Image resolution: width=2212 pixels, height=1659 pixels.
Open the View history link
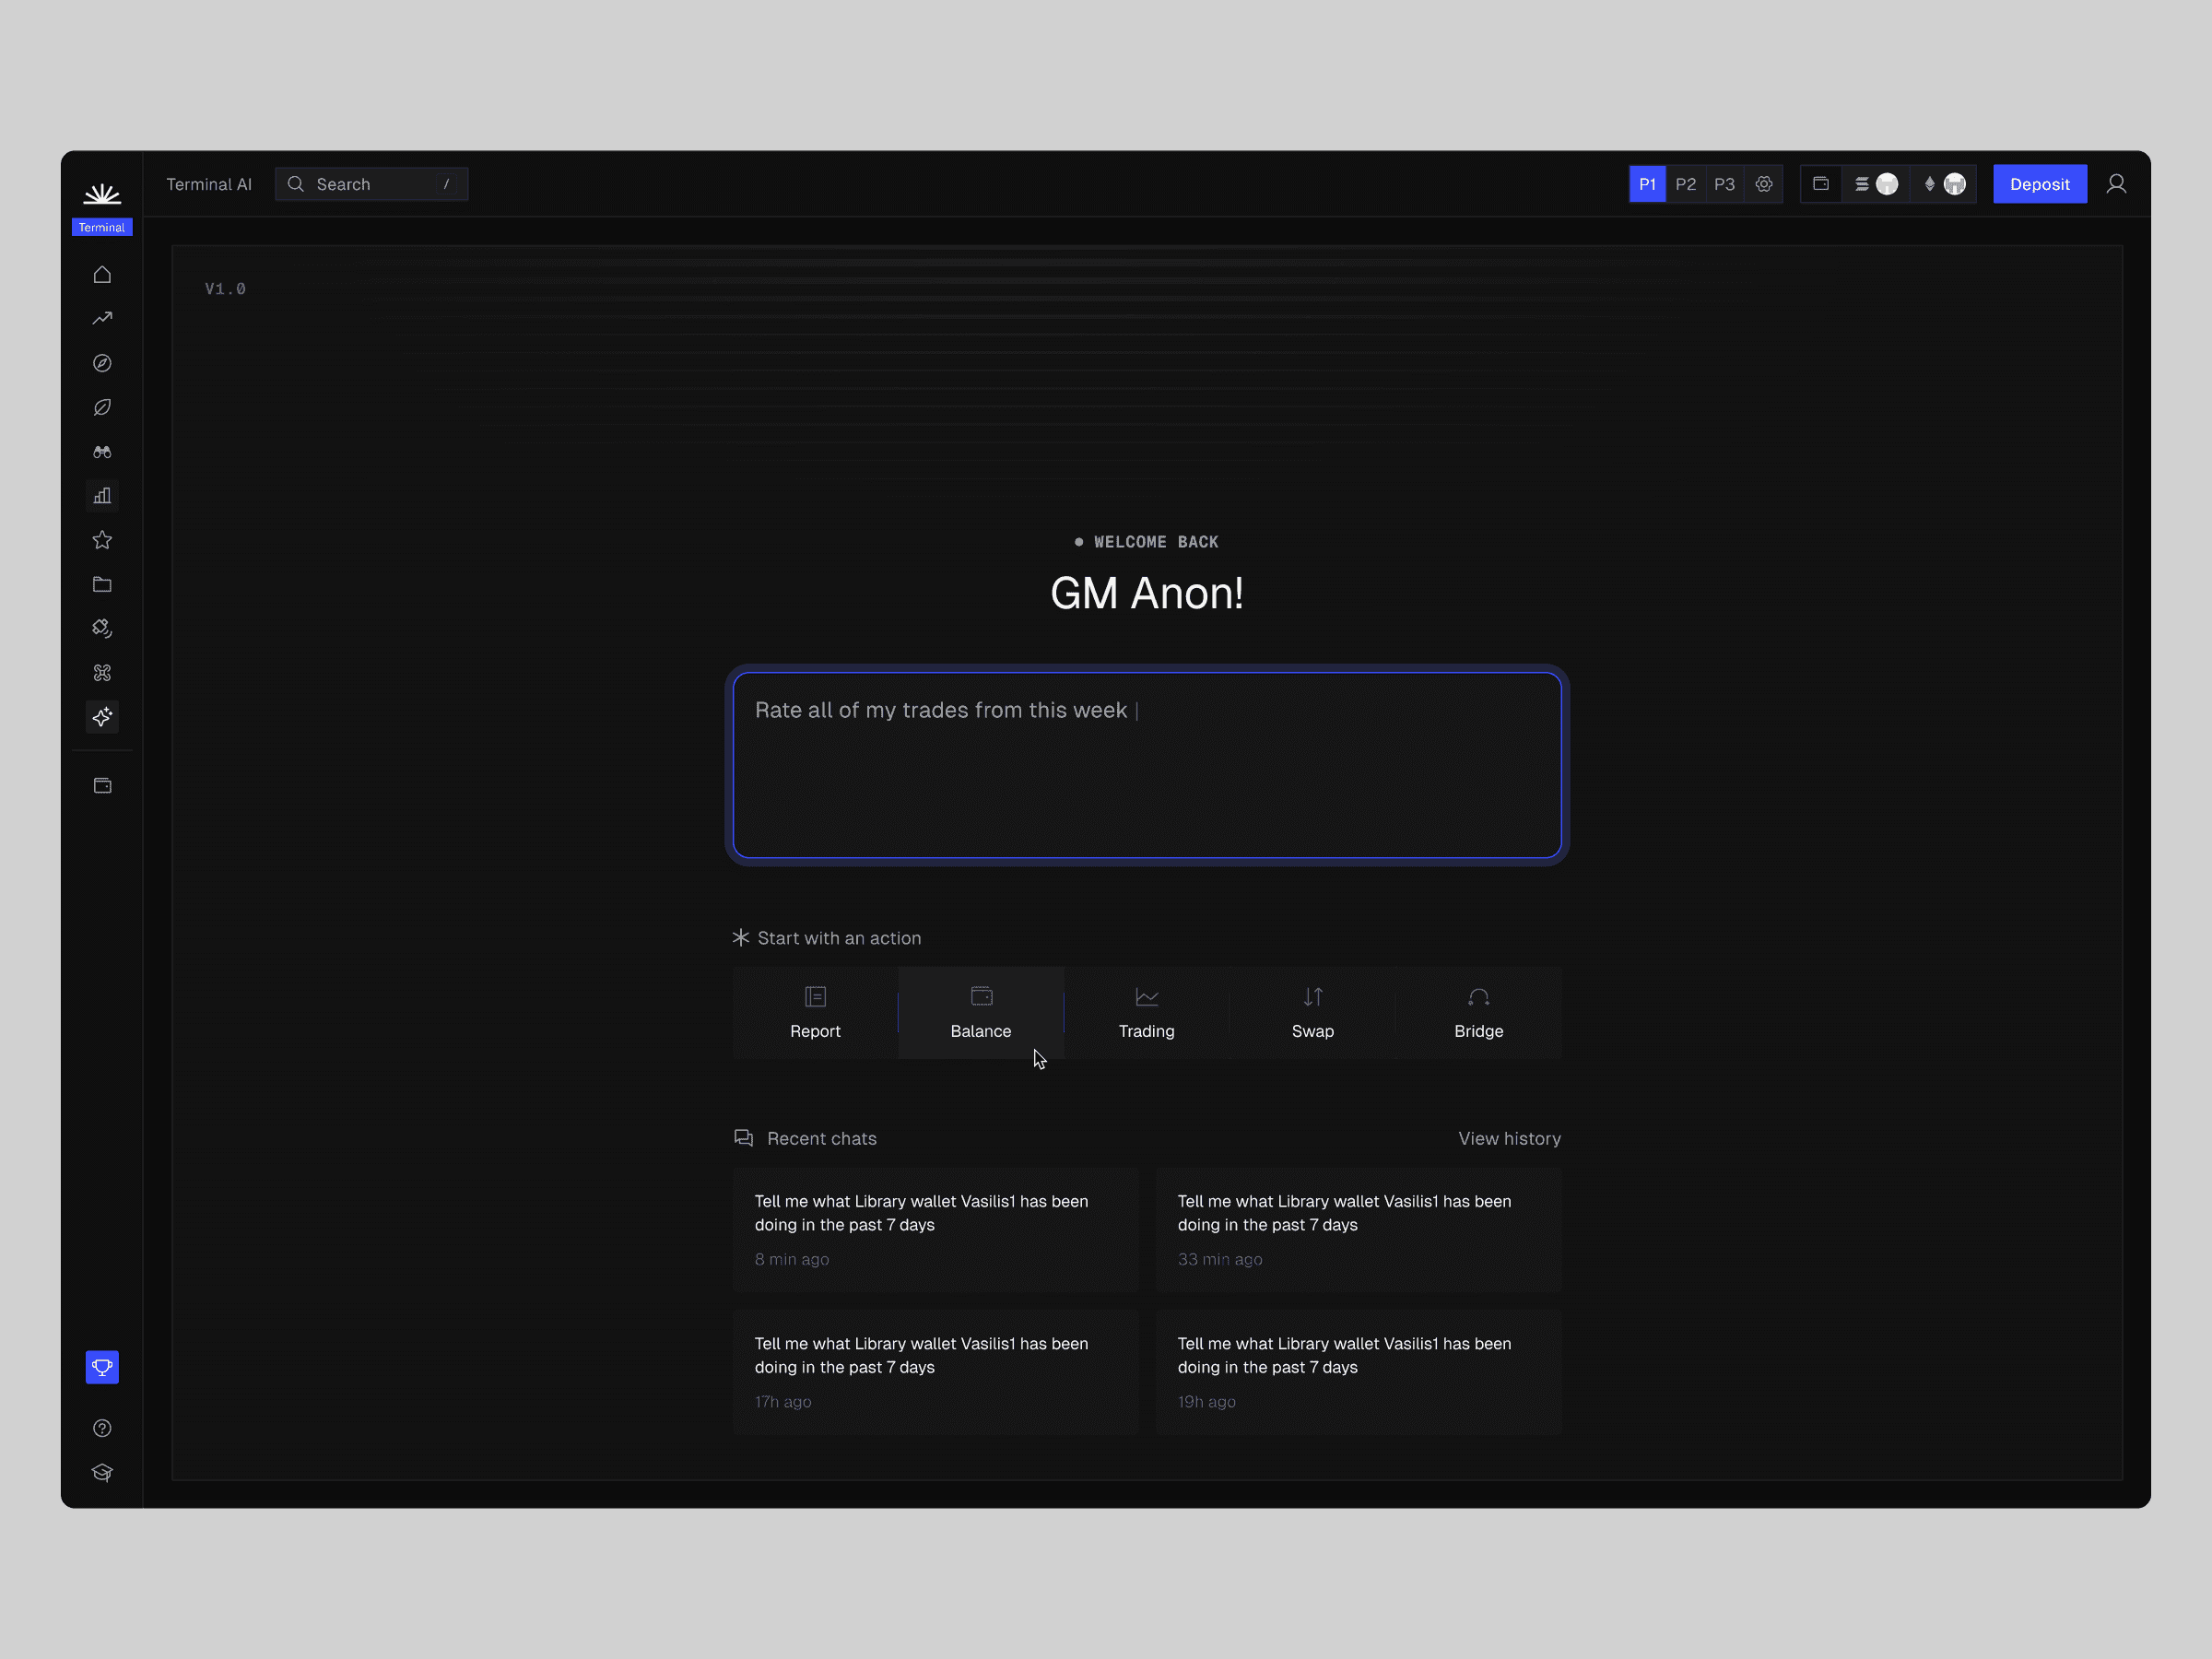1508,1138
